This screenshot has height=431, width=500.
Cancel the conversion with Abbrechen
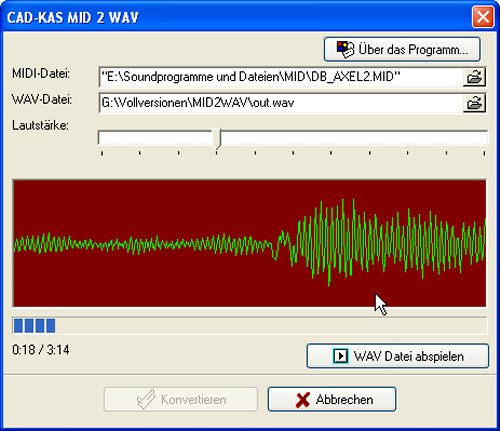[332, 399]
